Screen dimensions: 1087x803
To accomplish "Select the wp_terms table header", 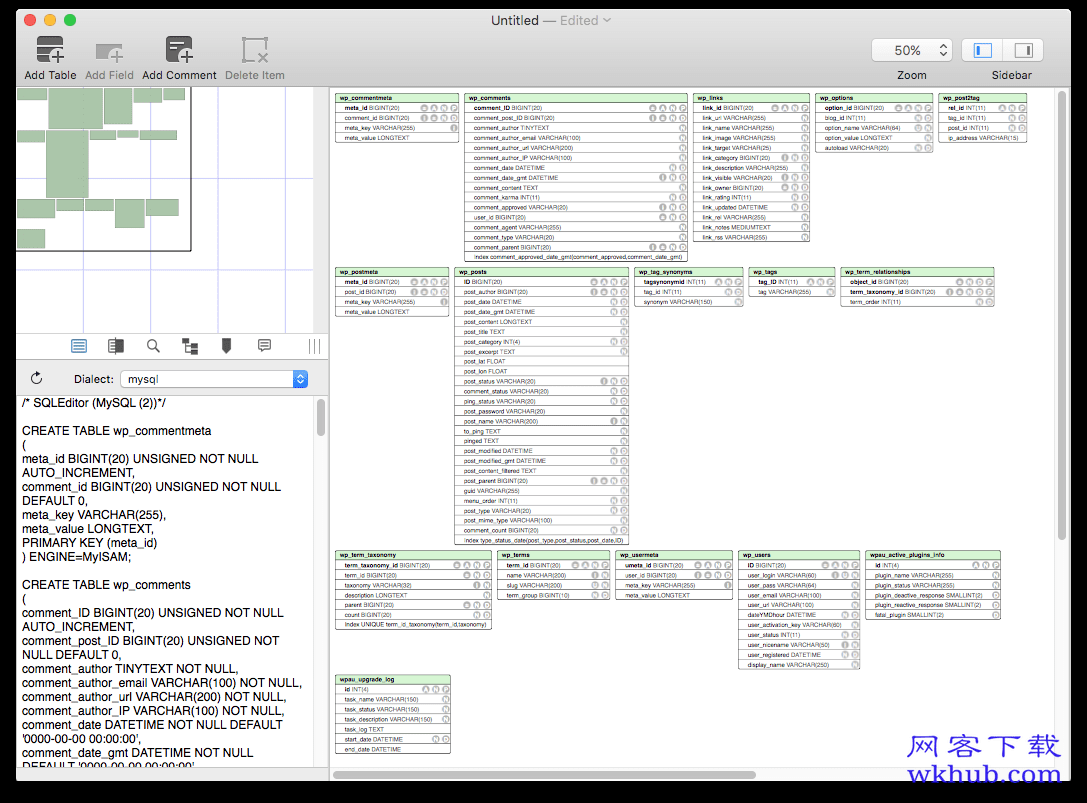I will tap(553, 555).
